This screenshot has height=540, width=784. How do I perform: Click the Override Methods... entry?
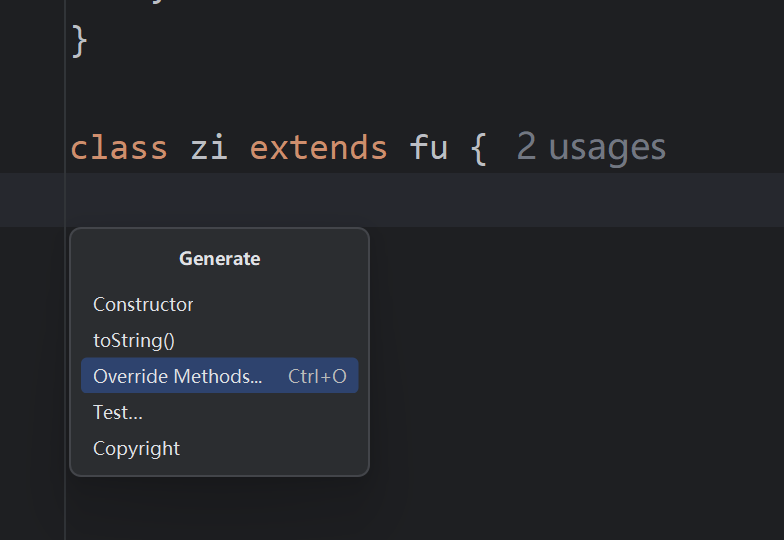[220, 376]
